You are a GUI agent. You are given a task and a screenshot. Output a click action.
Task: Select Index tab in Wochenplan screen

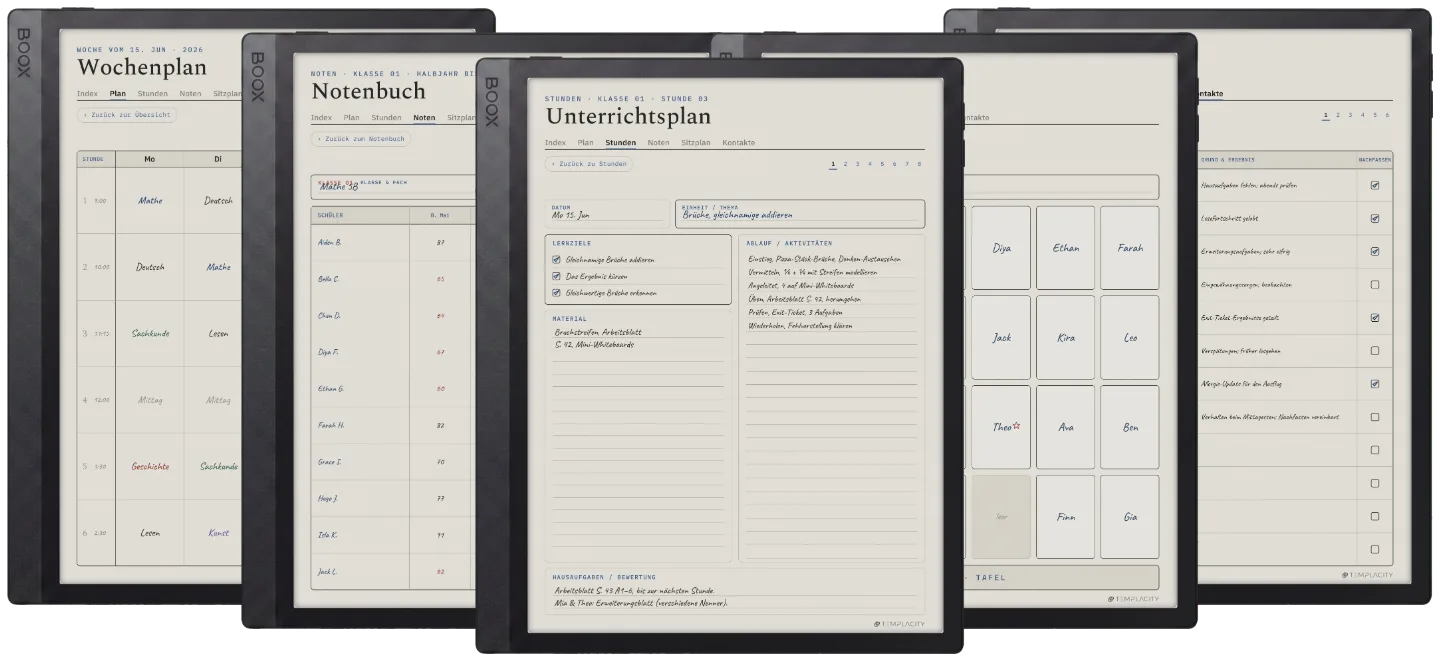tap(87, 93)
